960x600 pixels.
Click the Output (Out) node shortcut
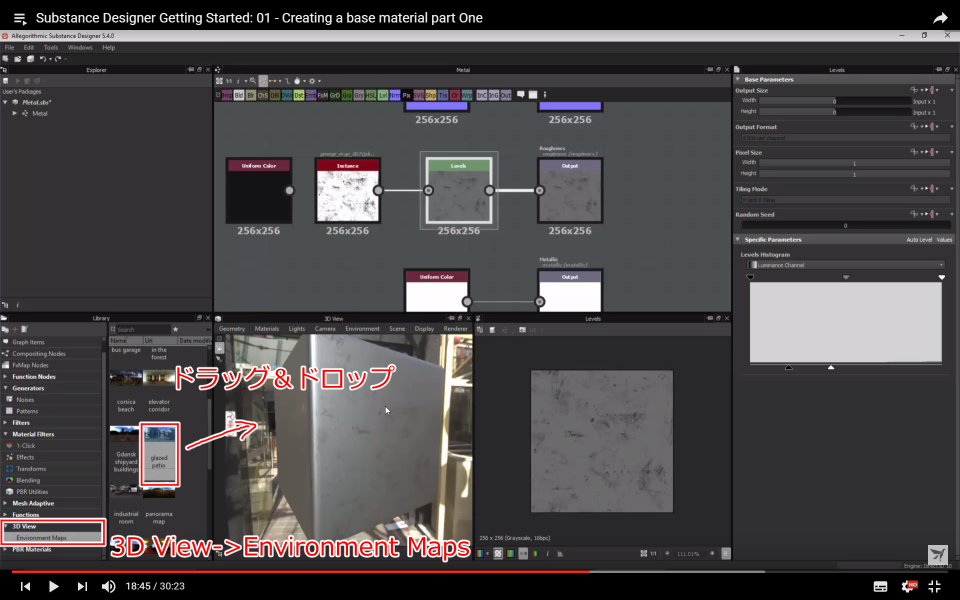(506, 95)
